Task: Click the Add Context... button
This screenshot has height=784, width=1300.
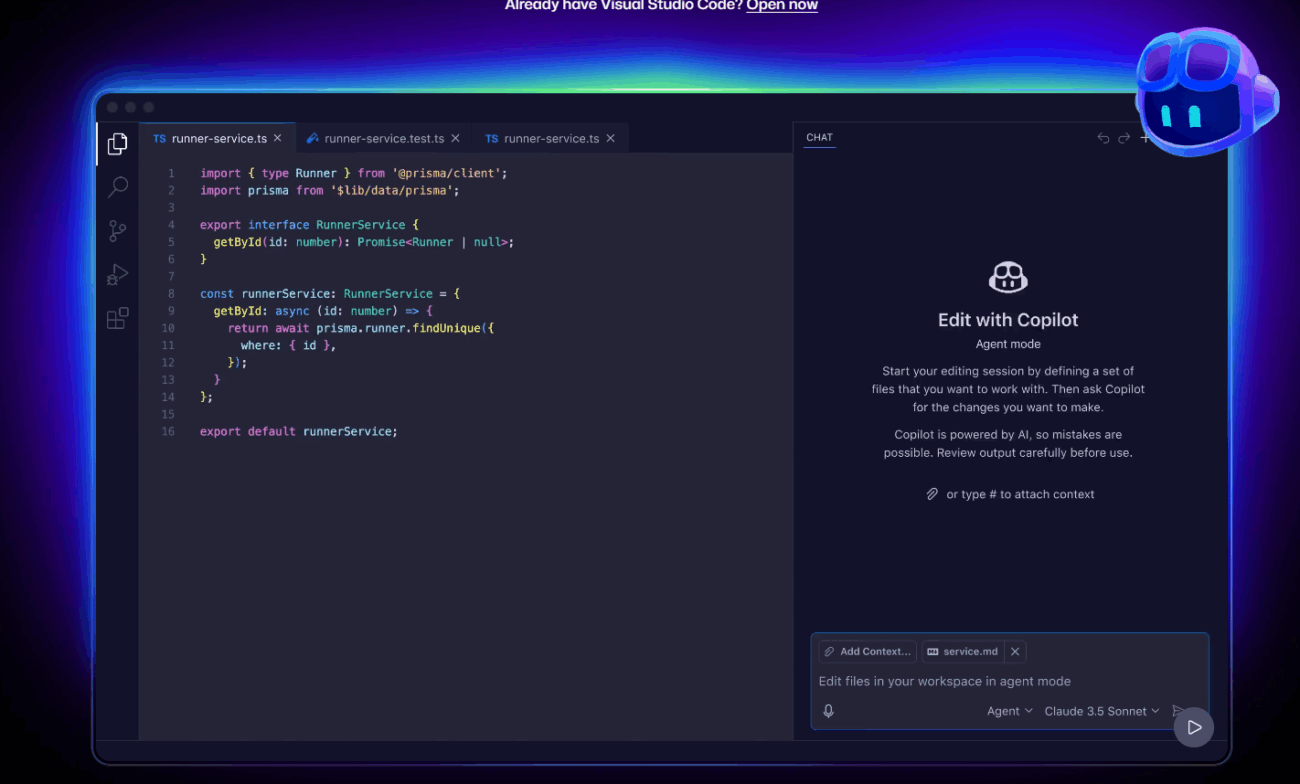Action: click(867, 651)
